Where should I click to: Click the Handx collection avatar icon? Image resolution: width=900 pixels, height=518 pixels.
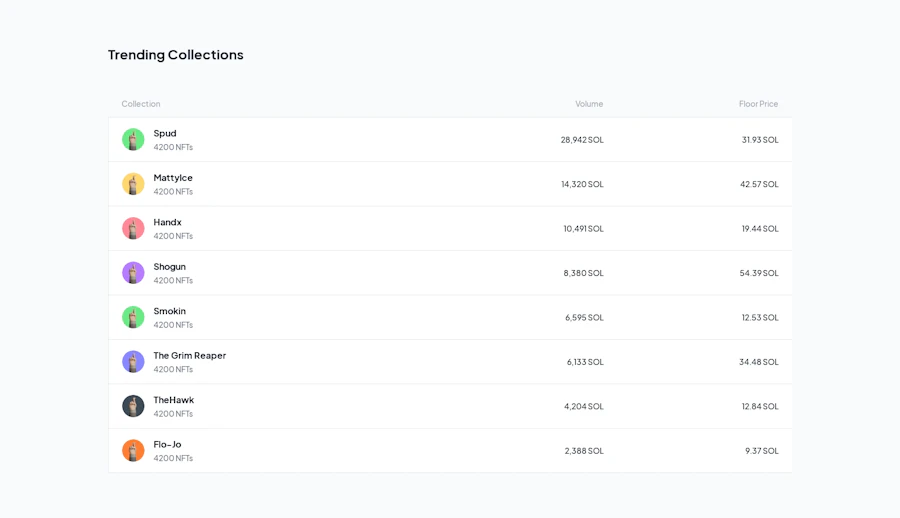tap(133, 229)
